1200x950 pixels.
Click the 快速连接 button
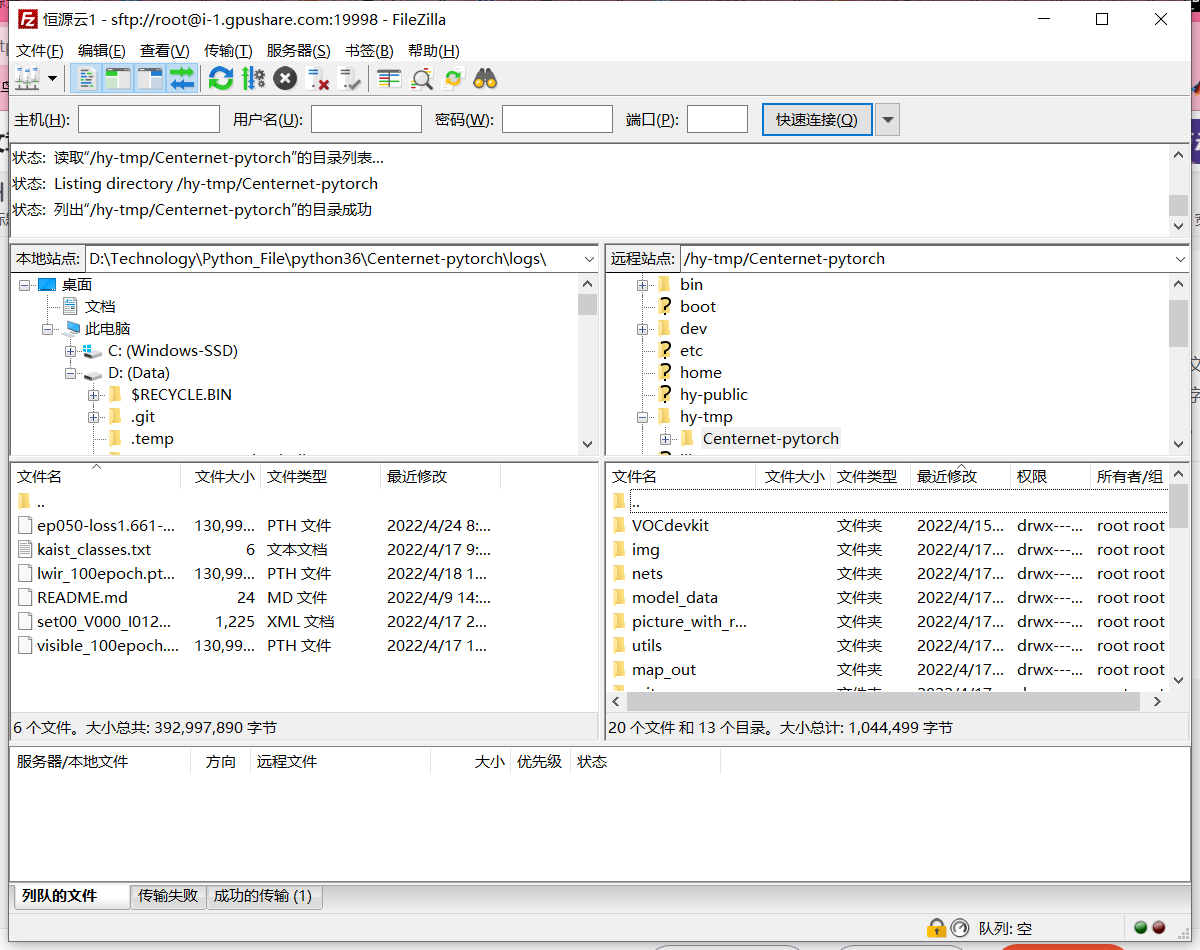tap(815, 118)
